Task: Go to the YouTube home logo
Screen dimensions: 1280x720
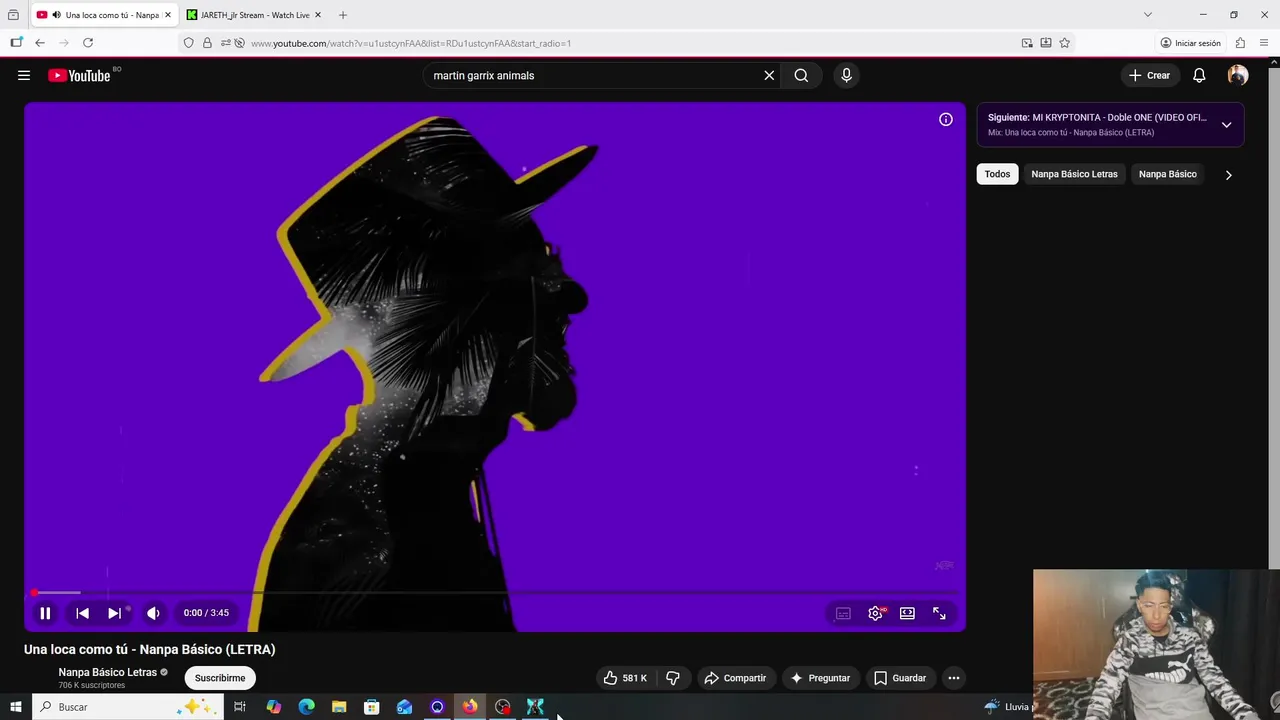Action: pyautogui.click(x=79, y=75)
